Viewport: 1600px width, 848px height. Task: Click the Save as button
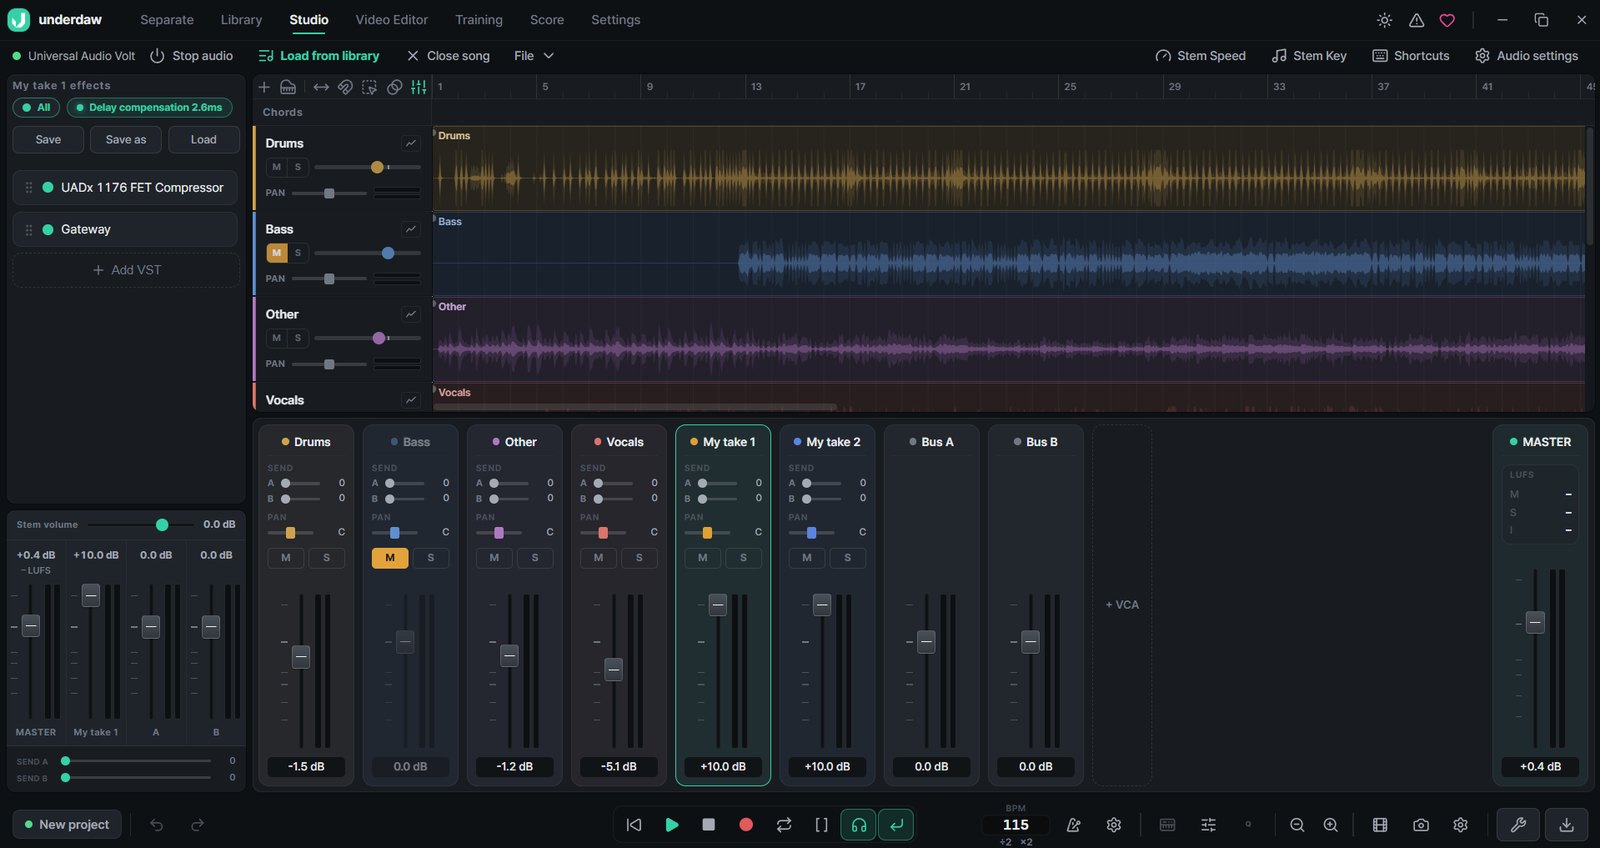click(x=126, y=140)
